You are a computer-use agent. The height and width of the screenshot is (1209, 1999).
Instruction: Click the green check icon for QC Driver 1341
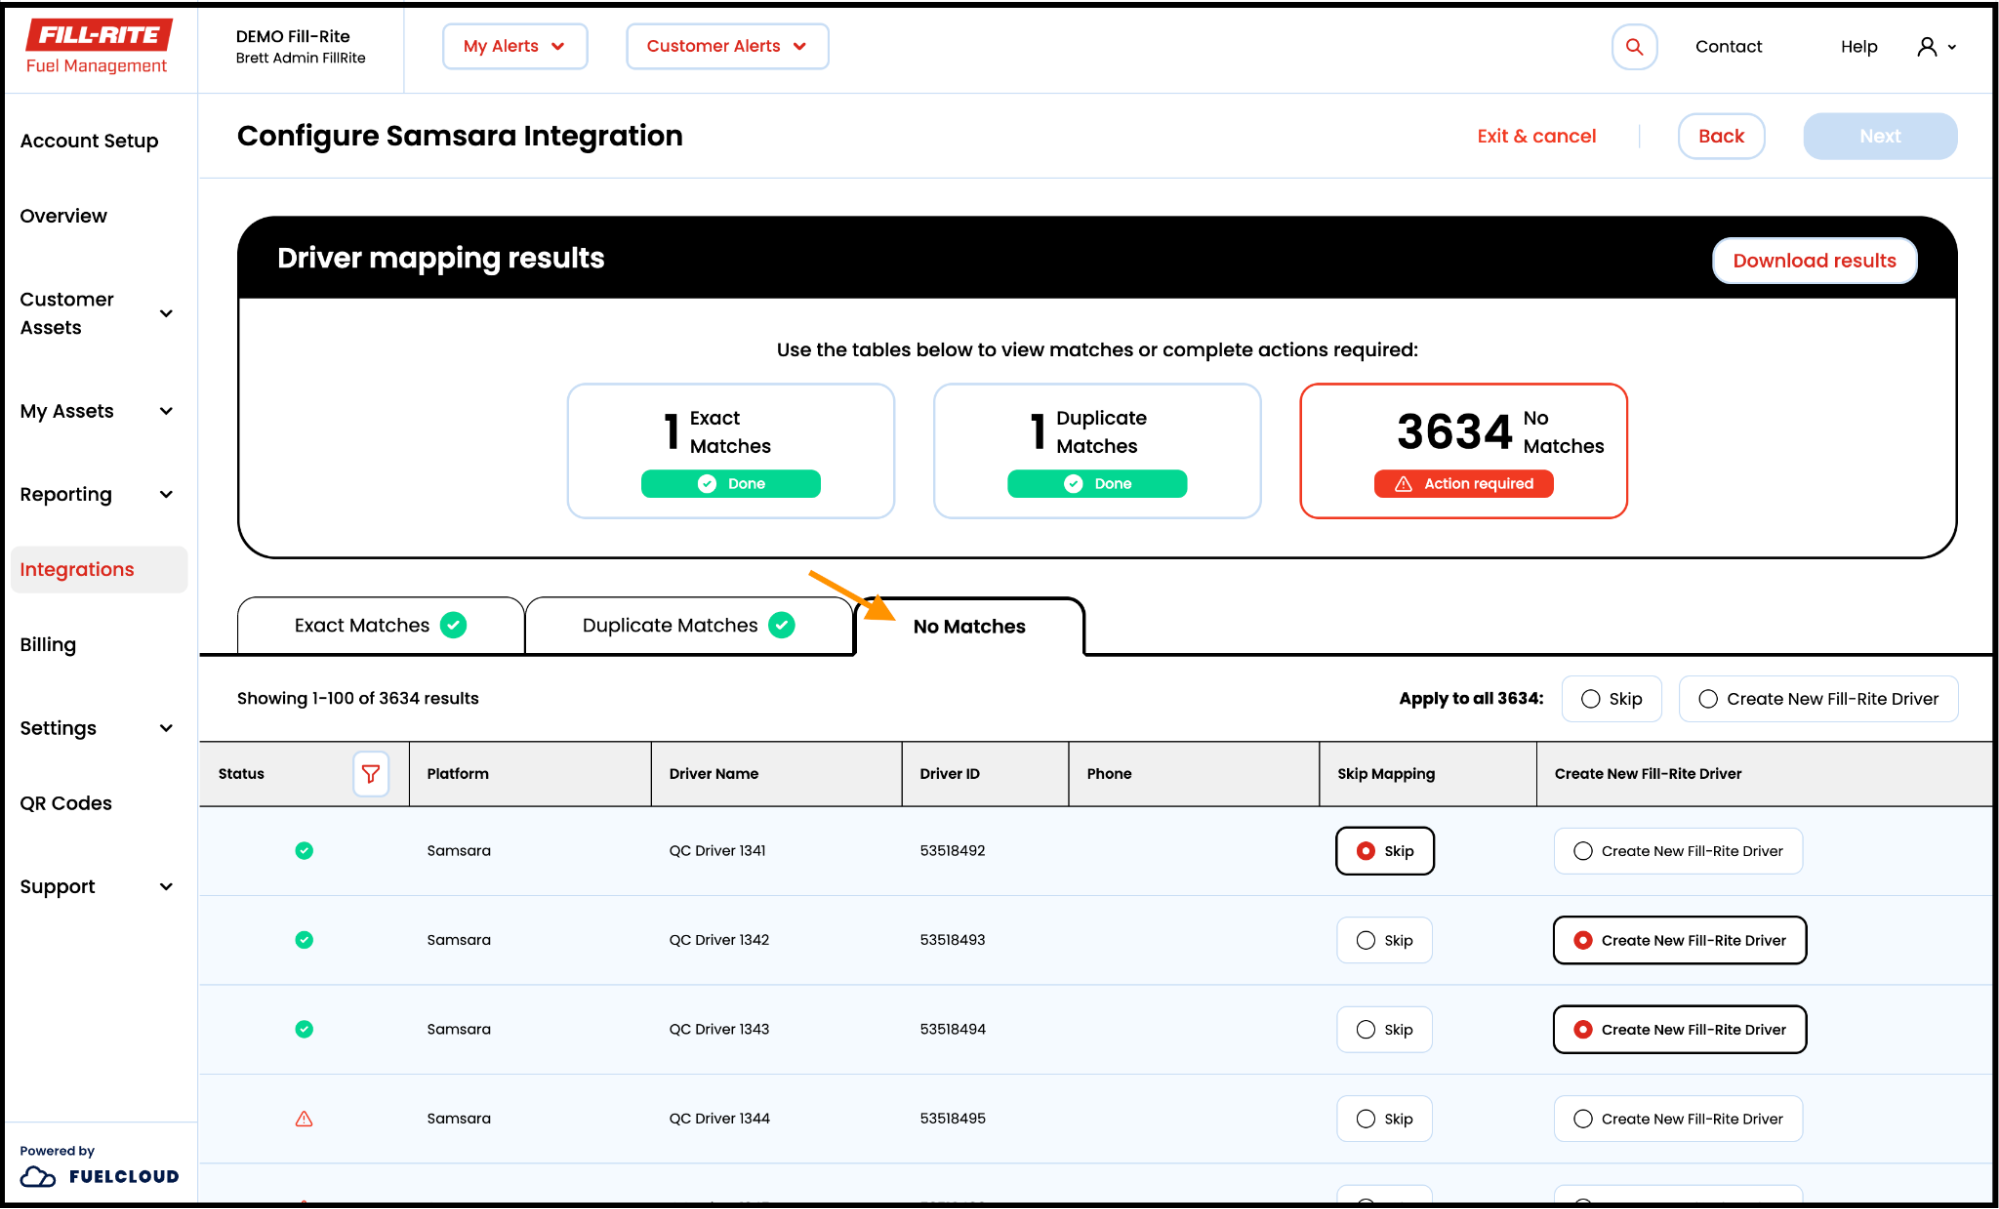coord(304,850)
